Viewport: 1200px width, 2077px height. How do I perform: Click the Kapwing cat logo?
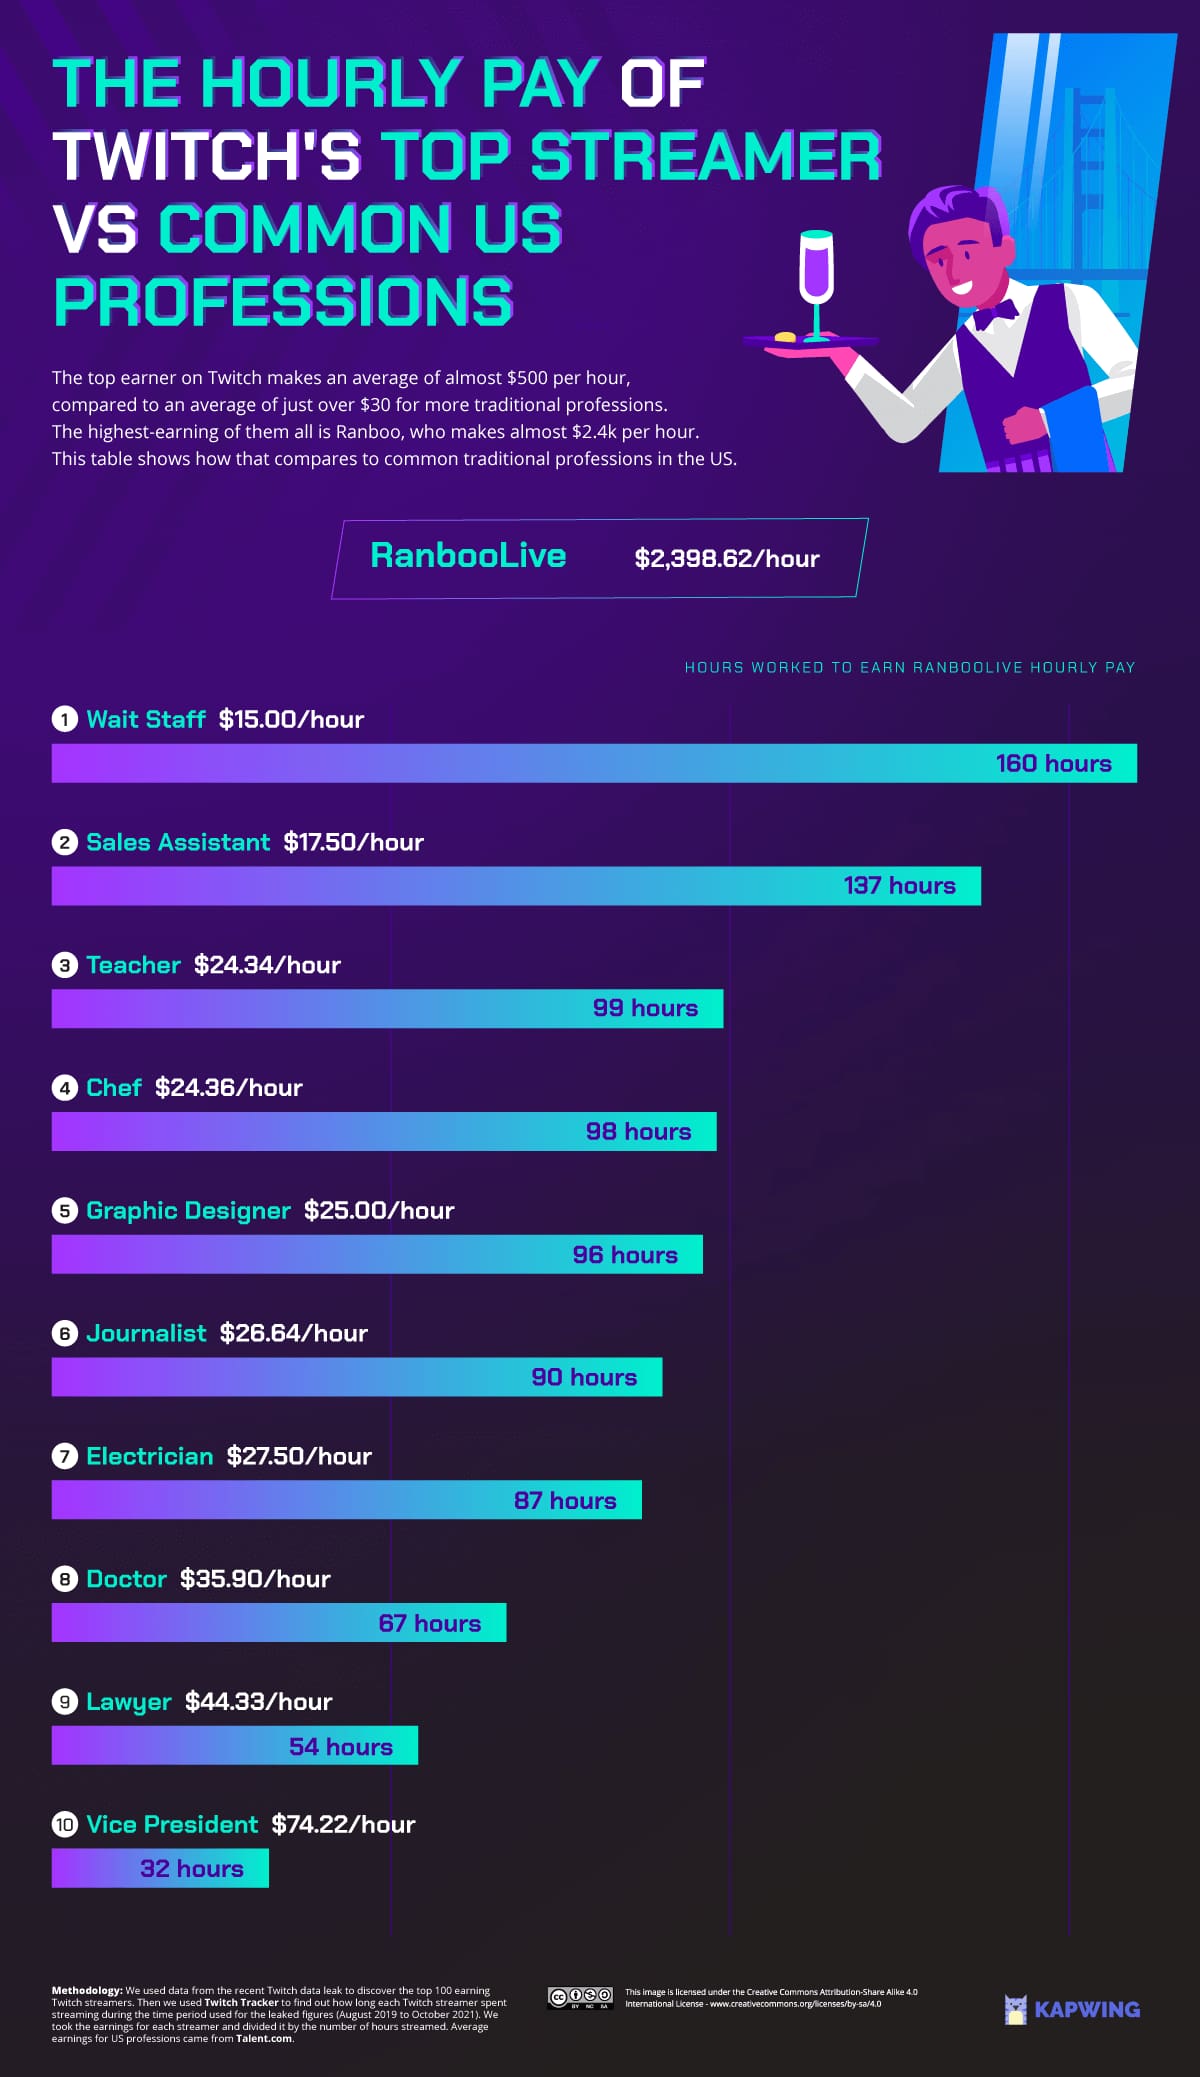pyautogui.click(x=1016, y=2009)
